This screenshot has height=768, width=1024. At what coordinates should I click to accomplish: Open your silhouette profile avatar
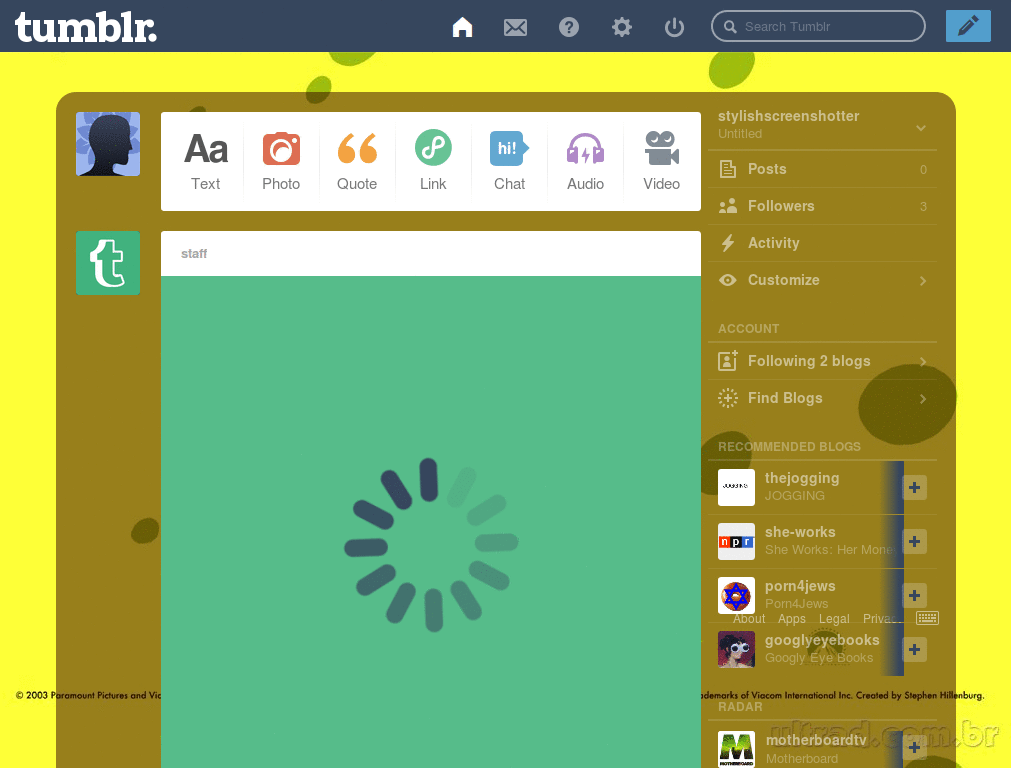pos(108,144)
